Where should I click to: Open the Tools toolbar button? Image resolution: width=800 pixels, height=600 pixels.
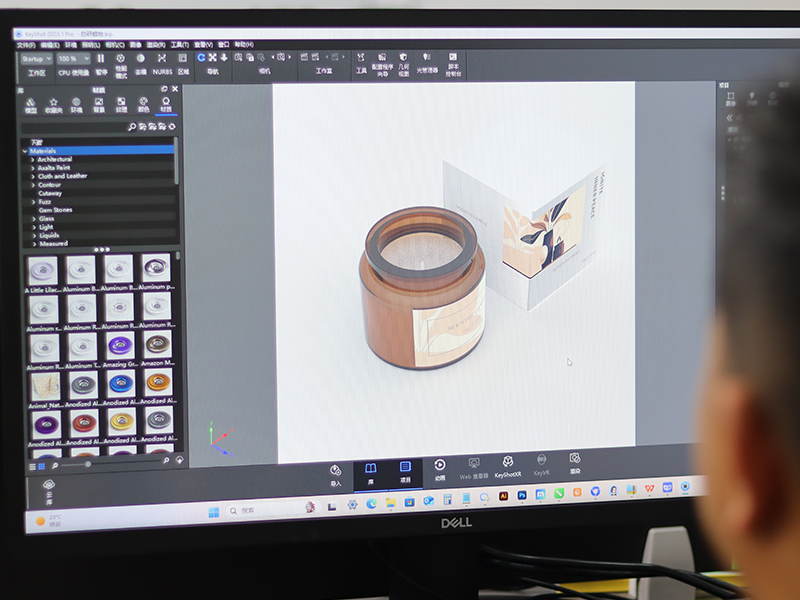click(361, 63)
